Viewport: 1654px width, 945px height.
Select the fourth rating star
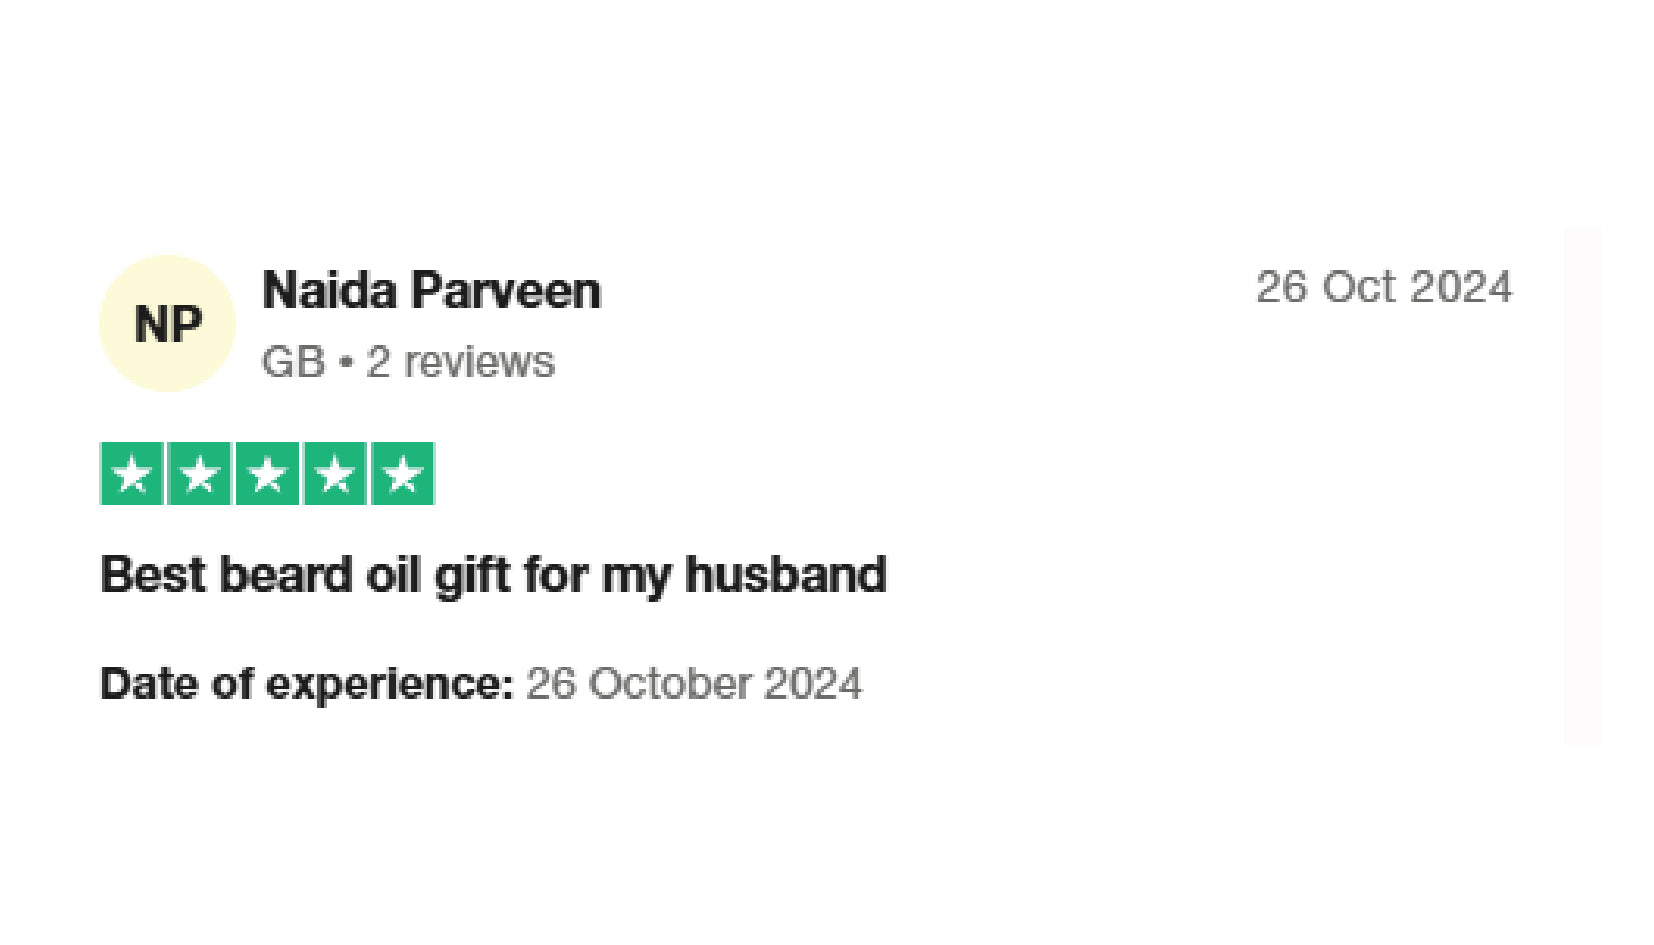coord(335,474)
